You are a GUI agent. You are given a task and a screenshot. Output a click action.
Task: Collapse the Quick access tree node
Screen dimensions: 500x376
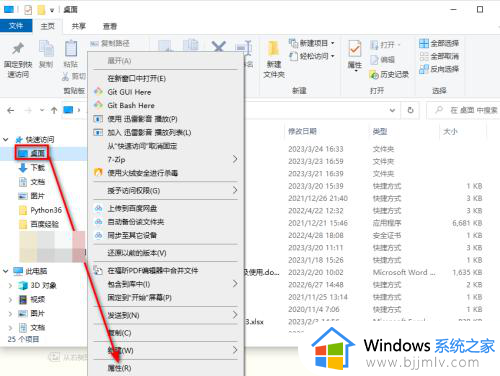(x=6, y=139)
